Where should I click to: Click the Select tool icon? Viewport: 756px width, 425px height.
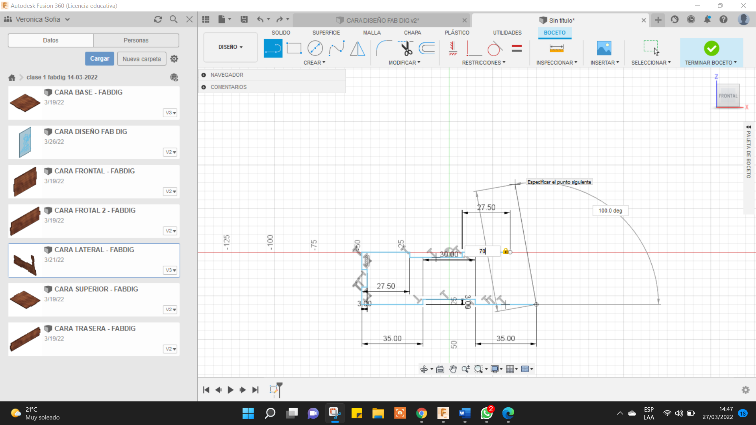pos(651,48)
